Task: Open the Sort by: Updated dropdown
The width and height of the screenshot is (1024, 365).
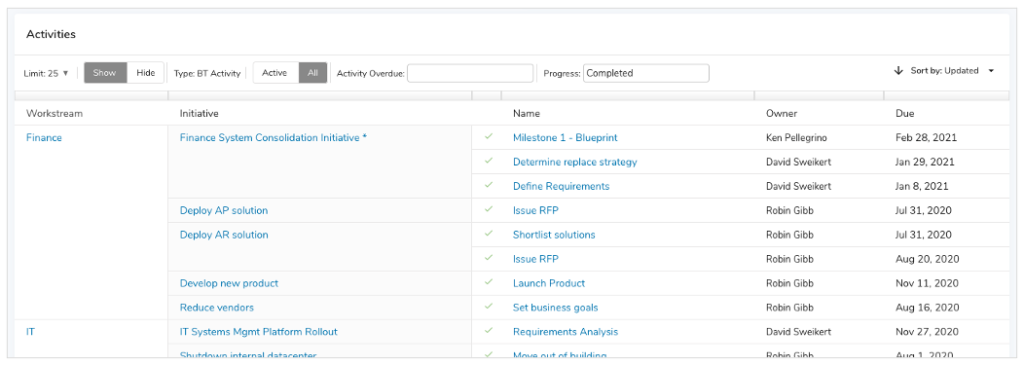Action: tap(952, 71)
